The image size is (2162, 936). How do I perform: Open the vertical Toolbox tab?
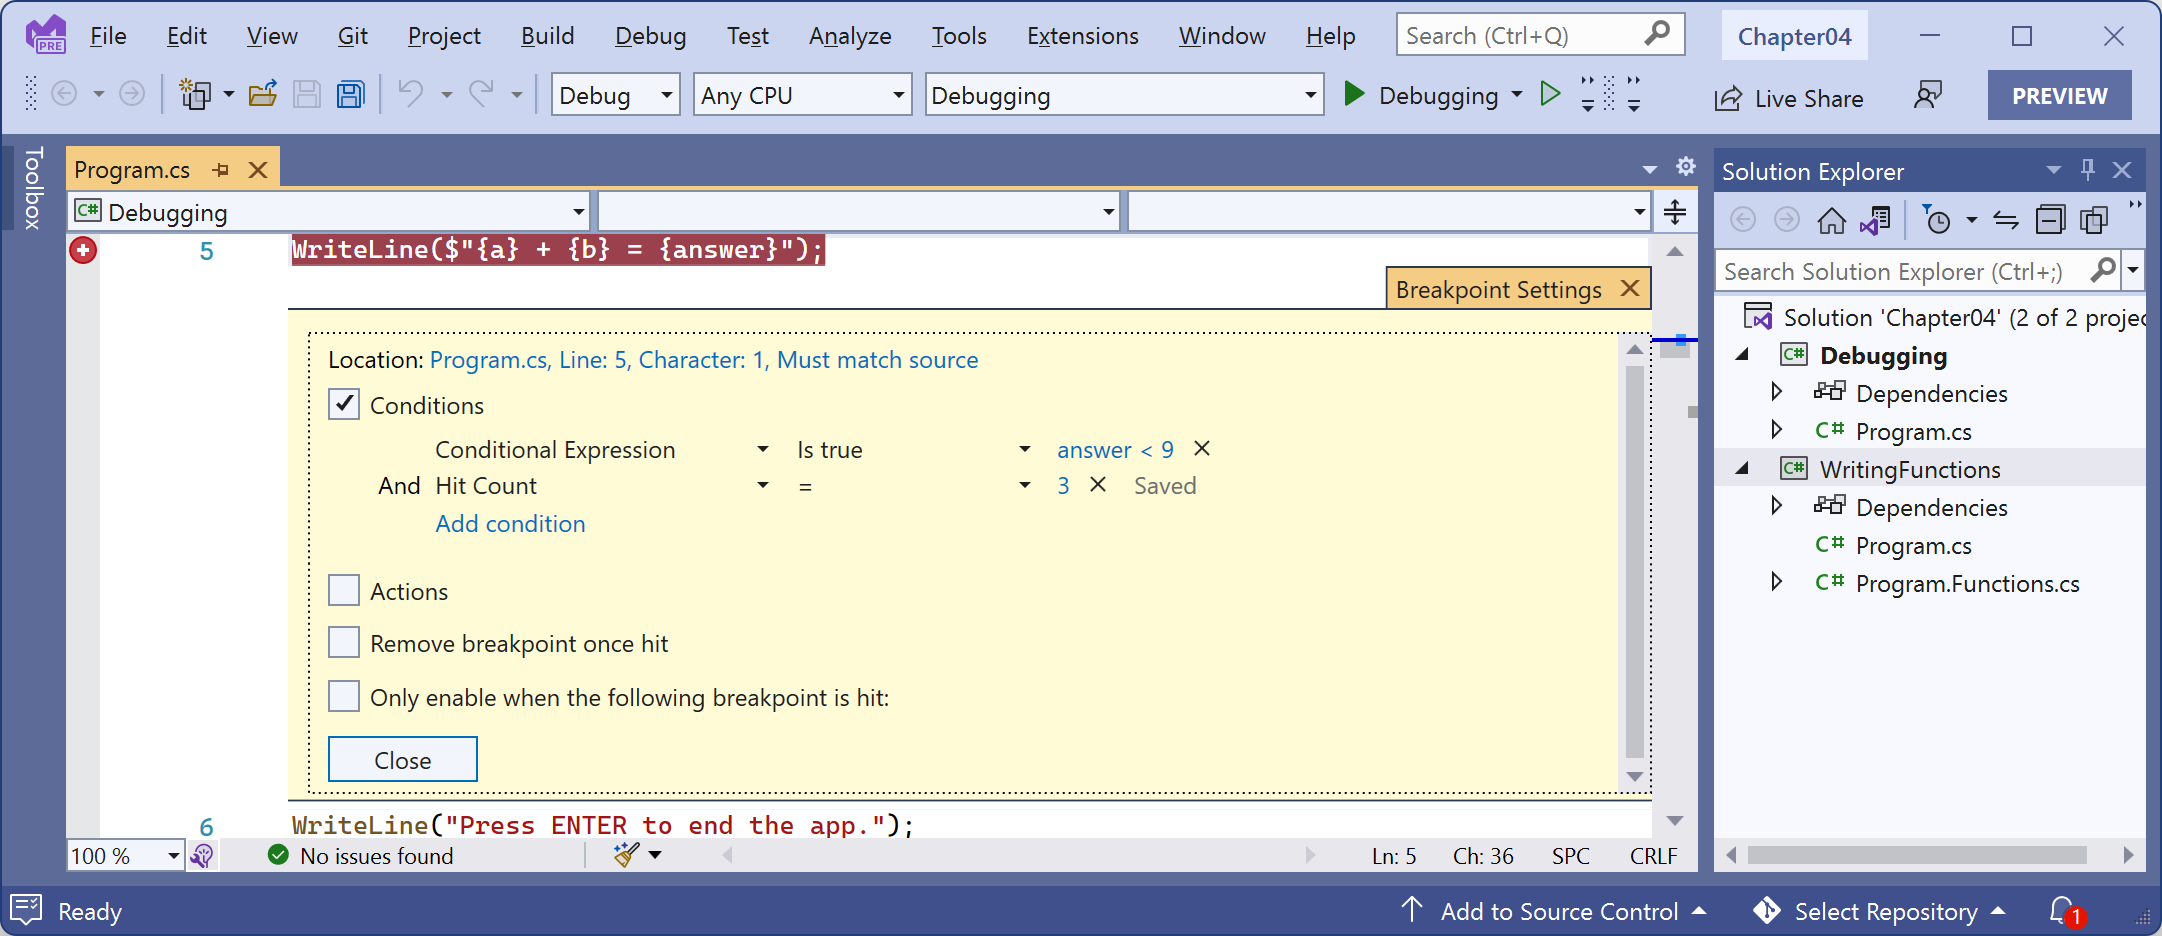33,187
